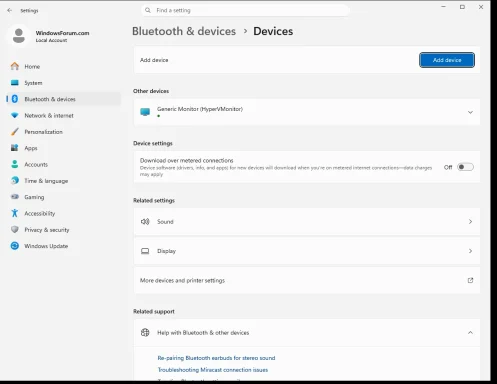Open Privacy & security page
Viewport: 497px width, 384px height.
[x=63, y=230]
